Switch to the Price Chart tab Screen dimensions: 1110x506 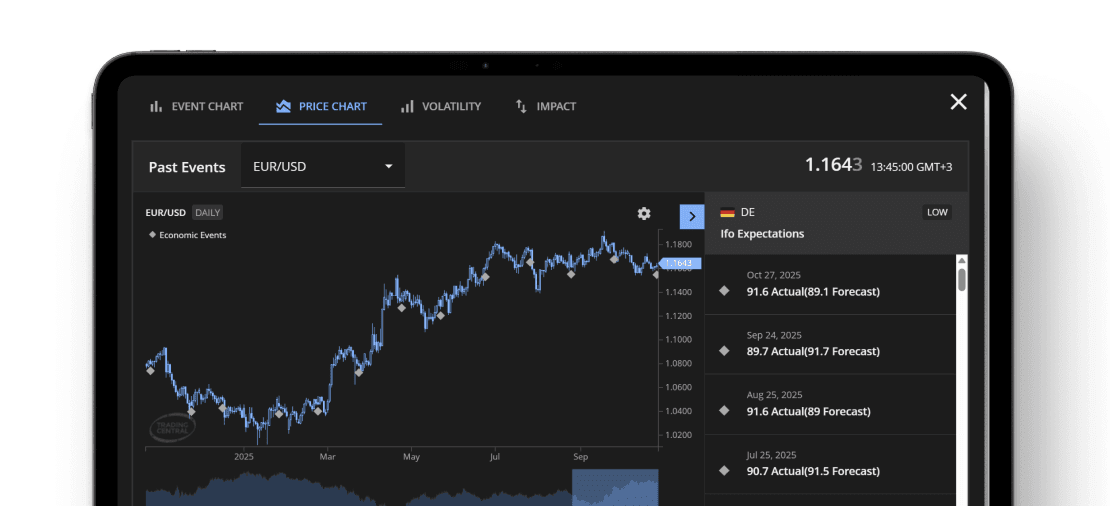[321, 106]
